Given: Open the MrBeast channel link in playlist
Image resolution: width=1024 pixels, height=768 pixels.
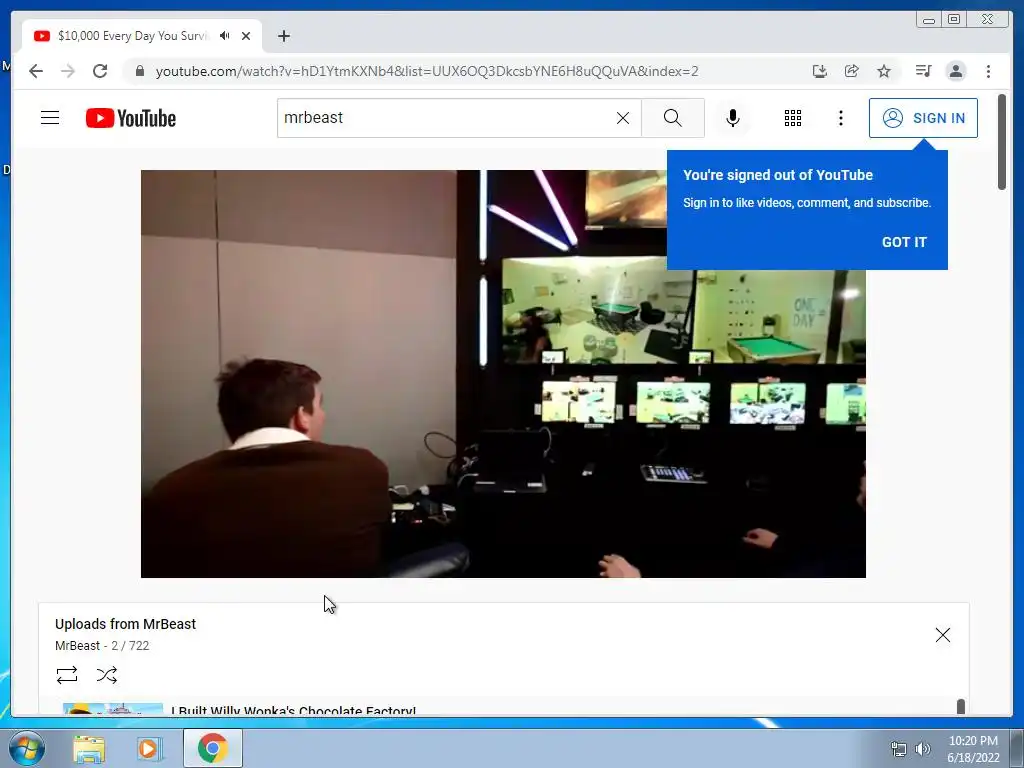Looking at the screenshot, I should pos(77,645).
